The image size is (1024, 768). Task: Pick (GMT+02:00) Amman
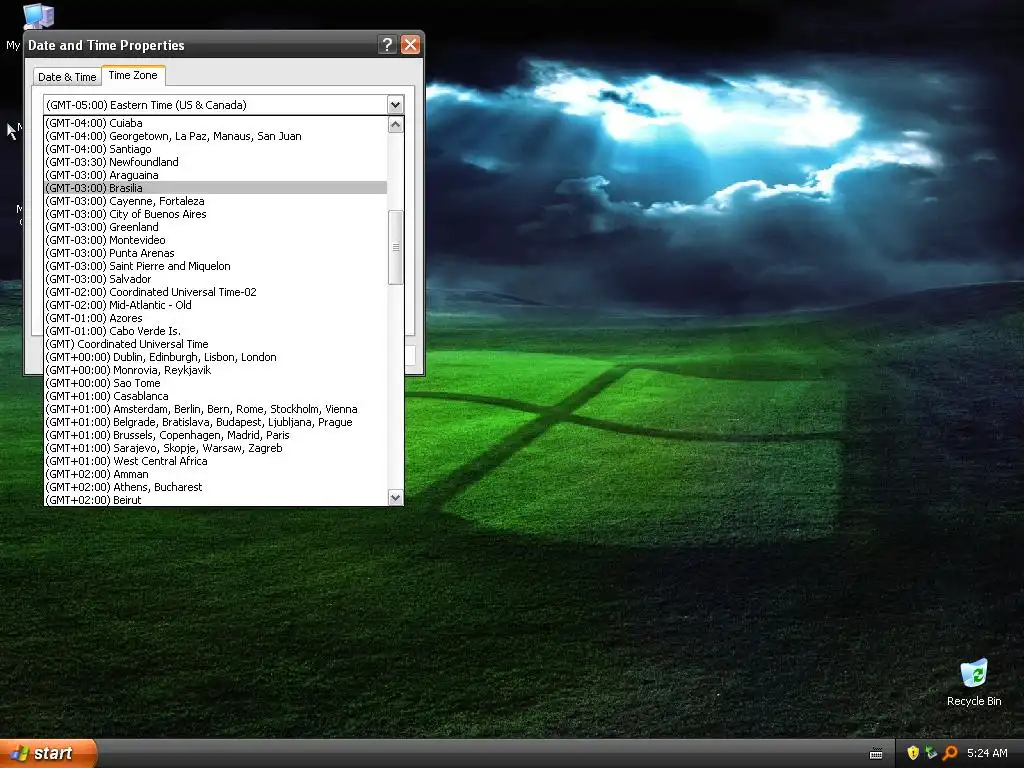point(216,474)
